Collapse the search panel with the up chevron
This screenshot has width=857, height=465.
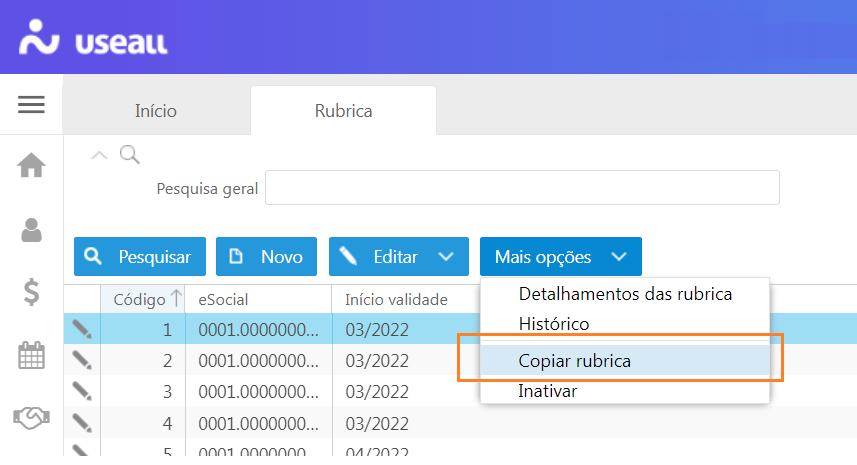click(99, 155)
